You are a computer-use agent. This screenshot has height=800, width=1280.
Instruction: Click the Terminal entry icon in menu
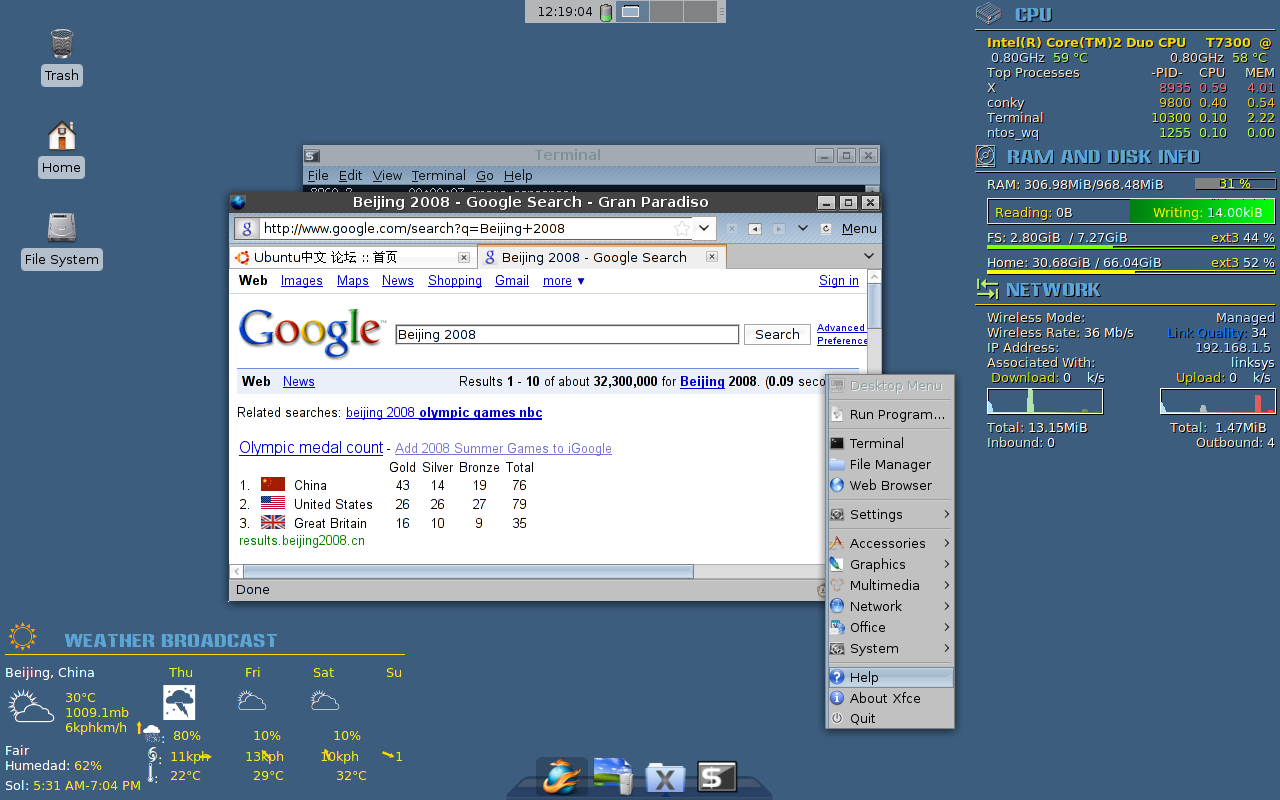pyautogui.click(x=838, y=443)
